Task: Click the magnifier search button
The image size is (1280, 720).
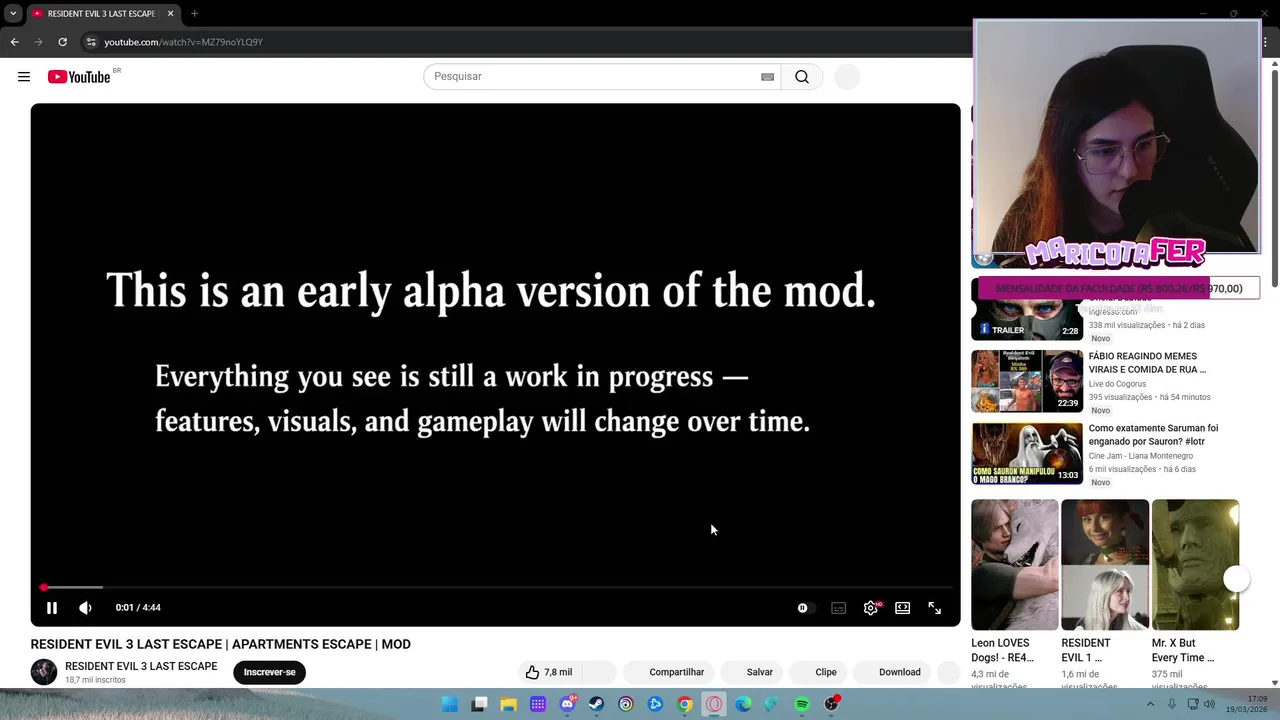Action: pos(802,77)
